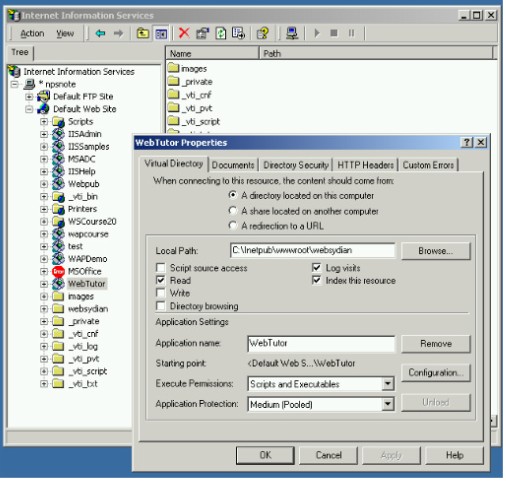
Task: Open the Application Protection dropdown
Action: [x=387, y=404]
